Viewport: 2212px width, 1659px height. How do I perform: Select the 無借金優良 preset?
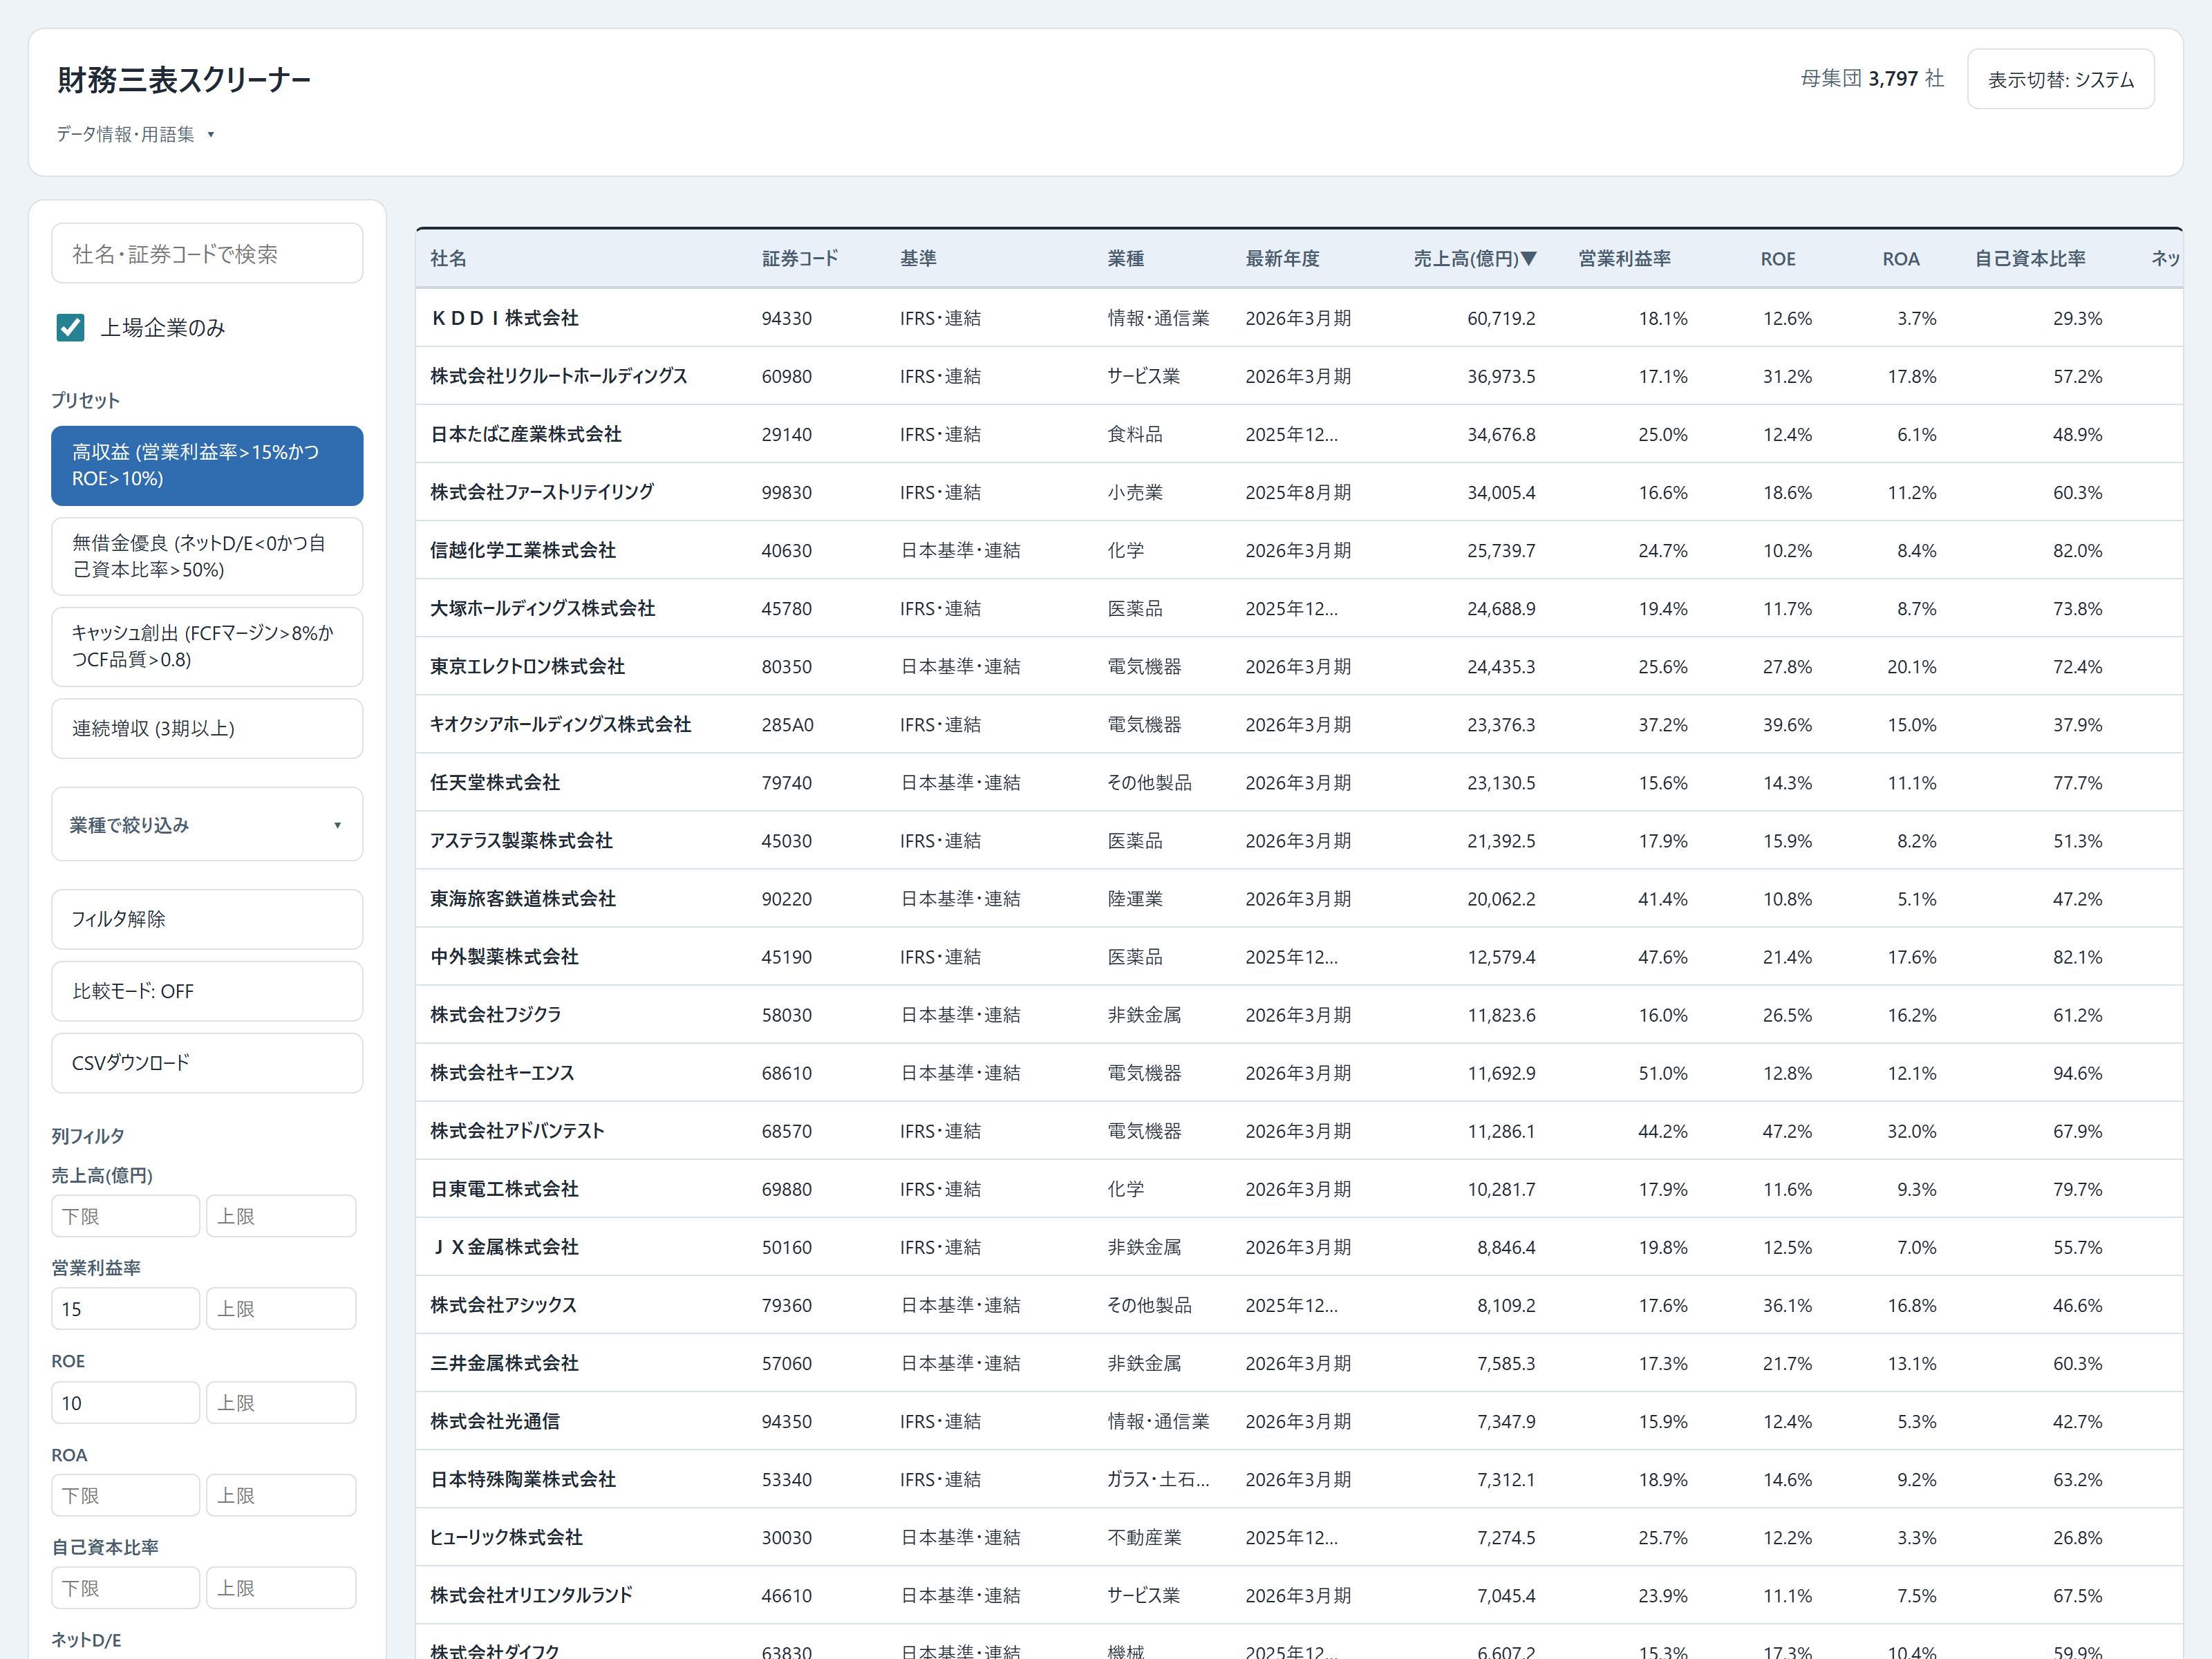(207, 556)
